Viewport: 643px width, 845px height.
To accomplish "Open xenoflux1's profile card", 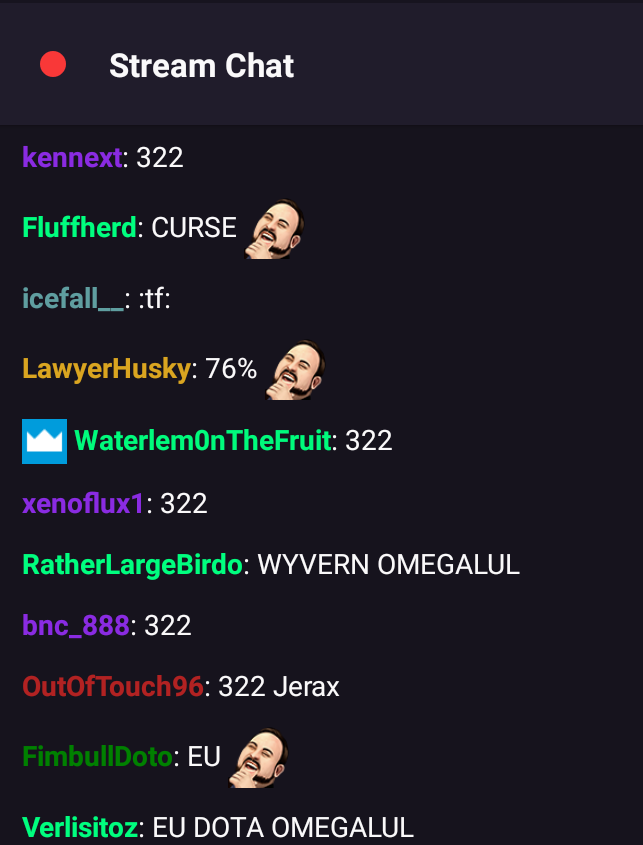I will tap(84, 504).
